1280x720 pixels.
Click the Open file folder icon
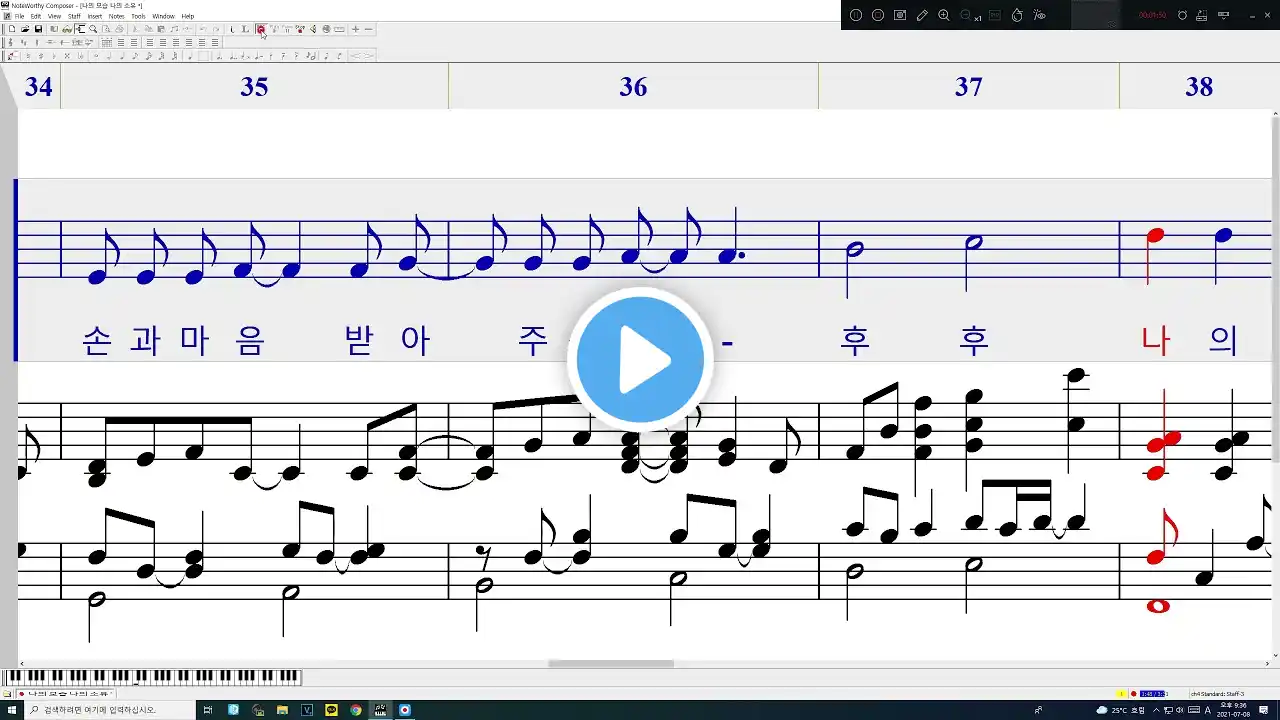pos(25,29)
